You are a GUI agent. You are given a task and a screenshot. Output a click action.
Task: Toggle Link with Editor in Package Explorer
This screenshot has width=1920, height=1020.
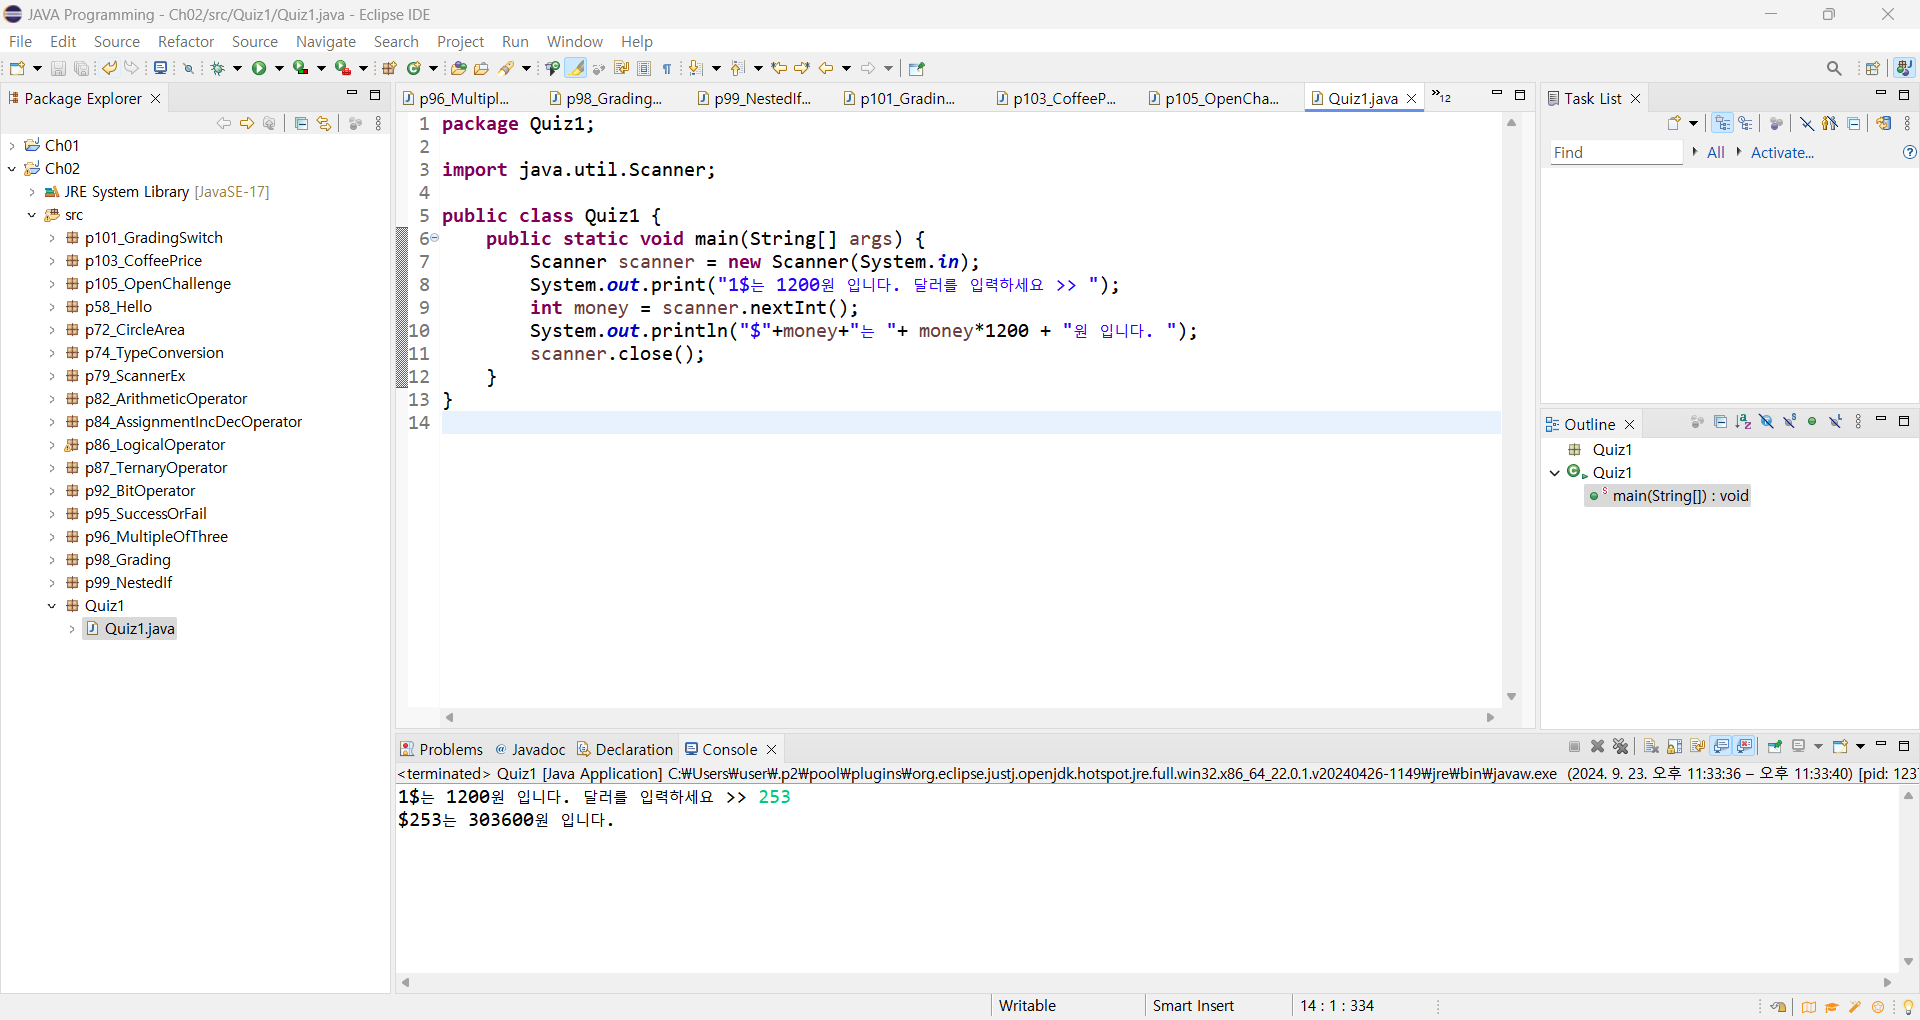[x=324, y=123]
